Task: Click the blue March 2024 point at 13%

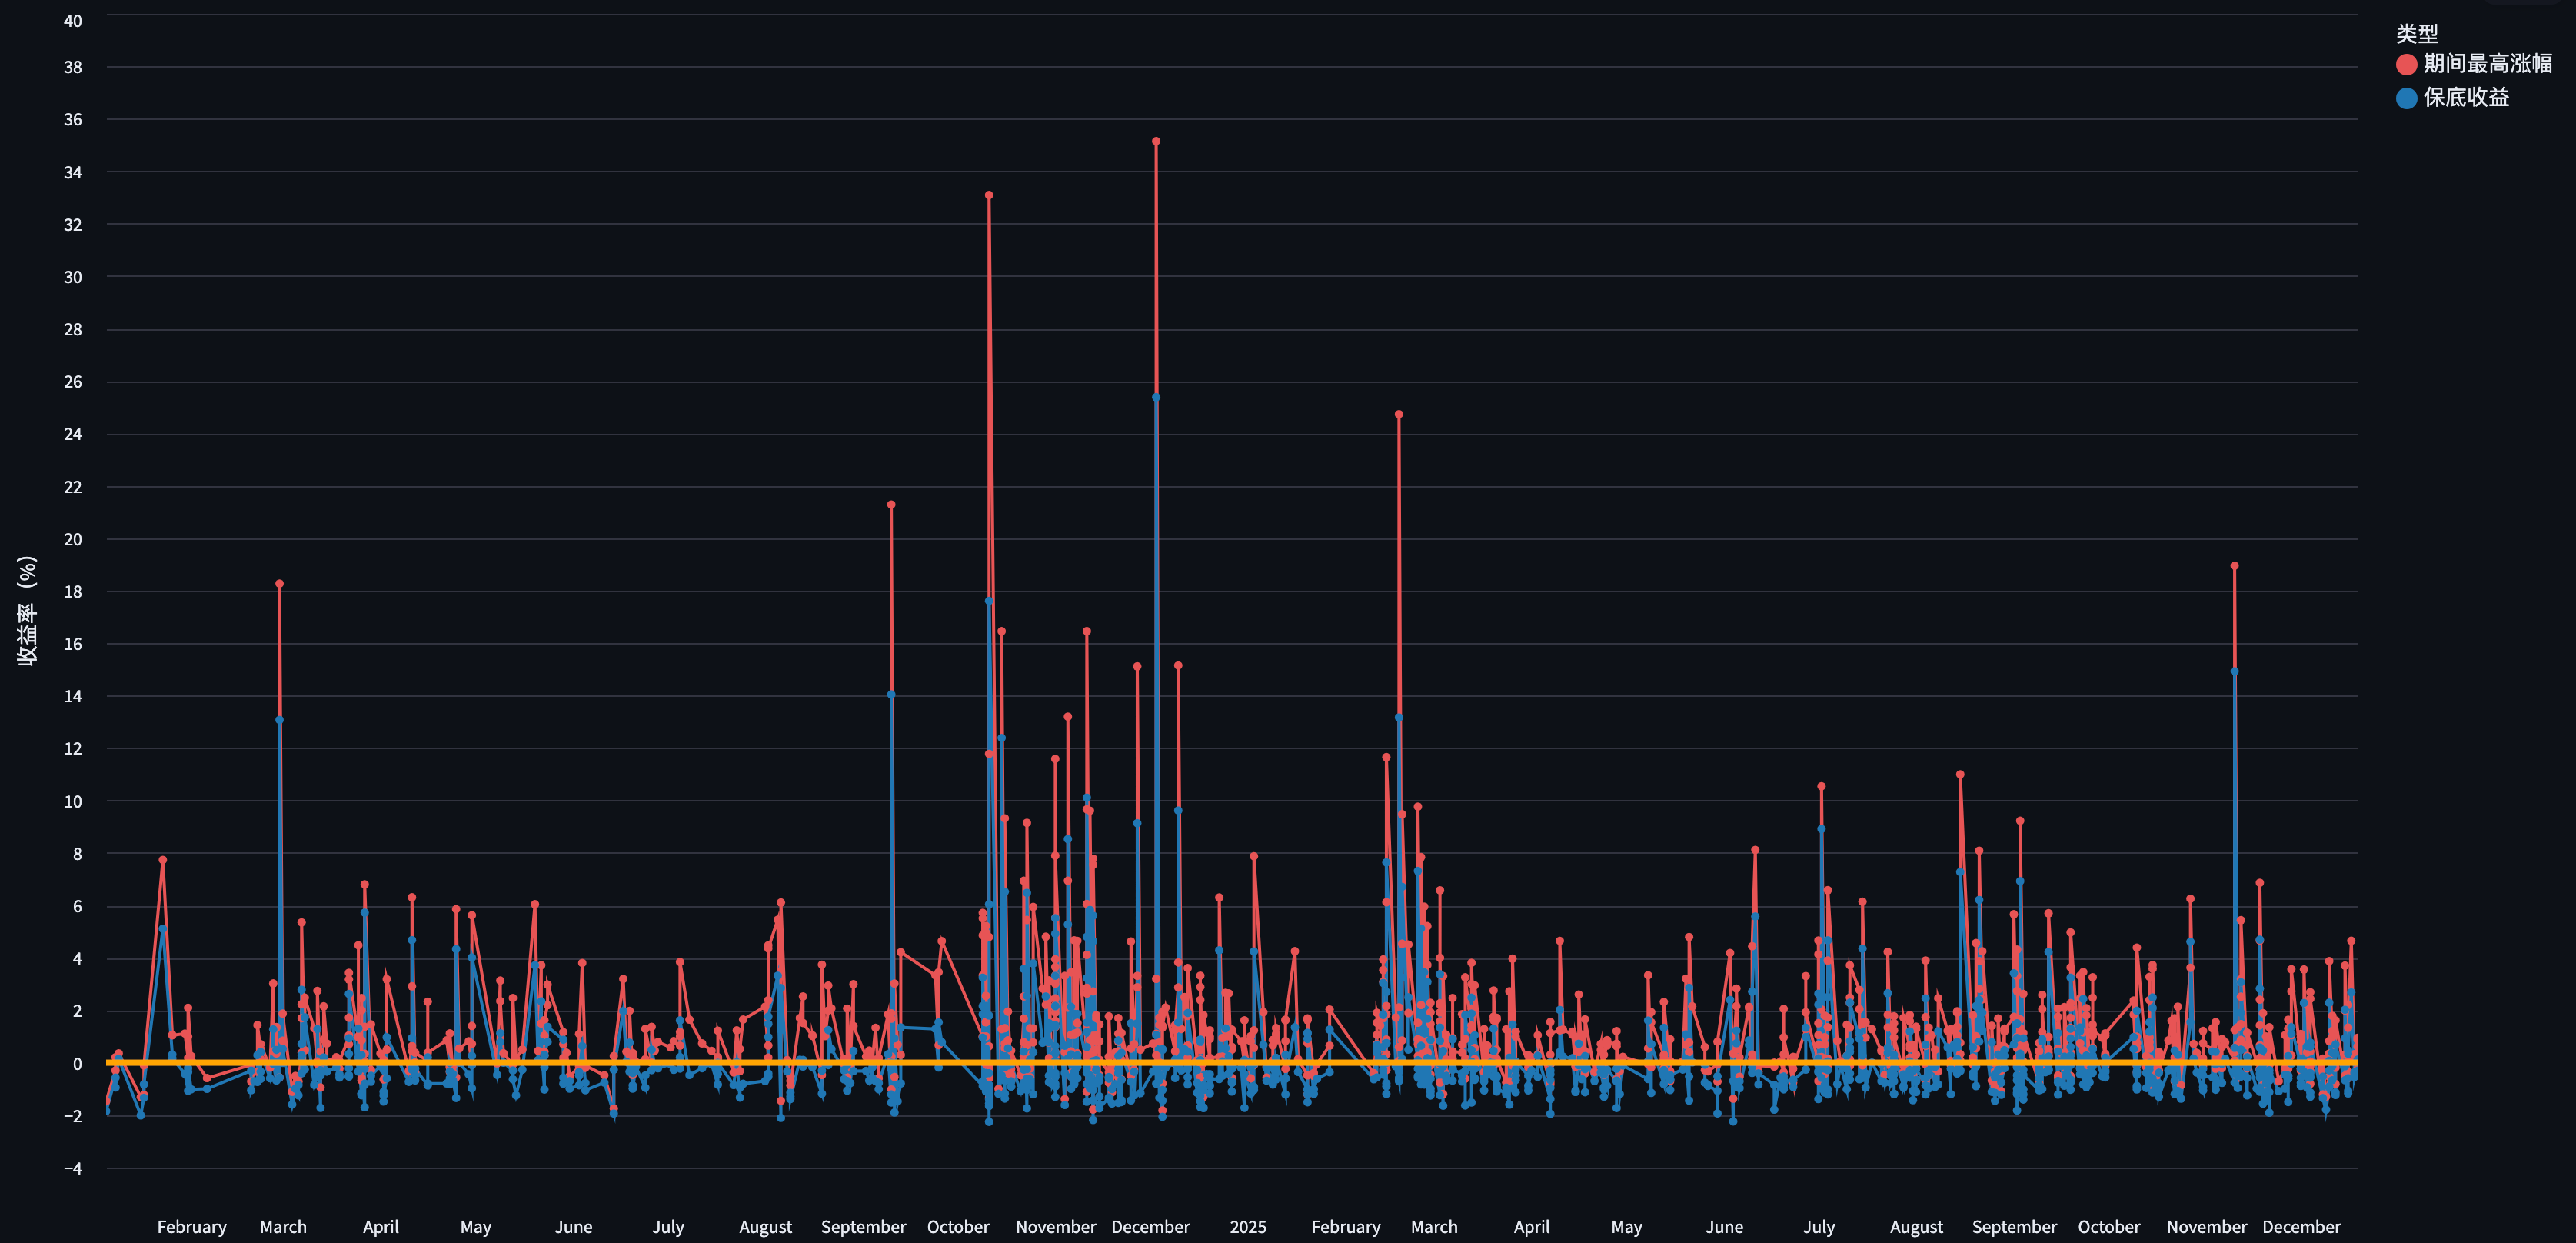Action: [x=280, y=720]
